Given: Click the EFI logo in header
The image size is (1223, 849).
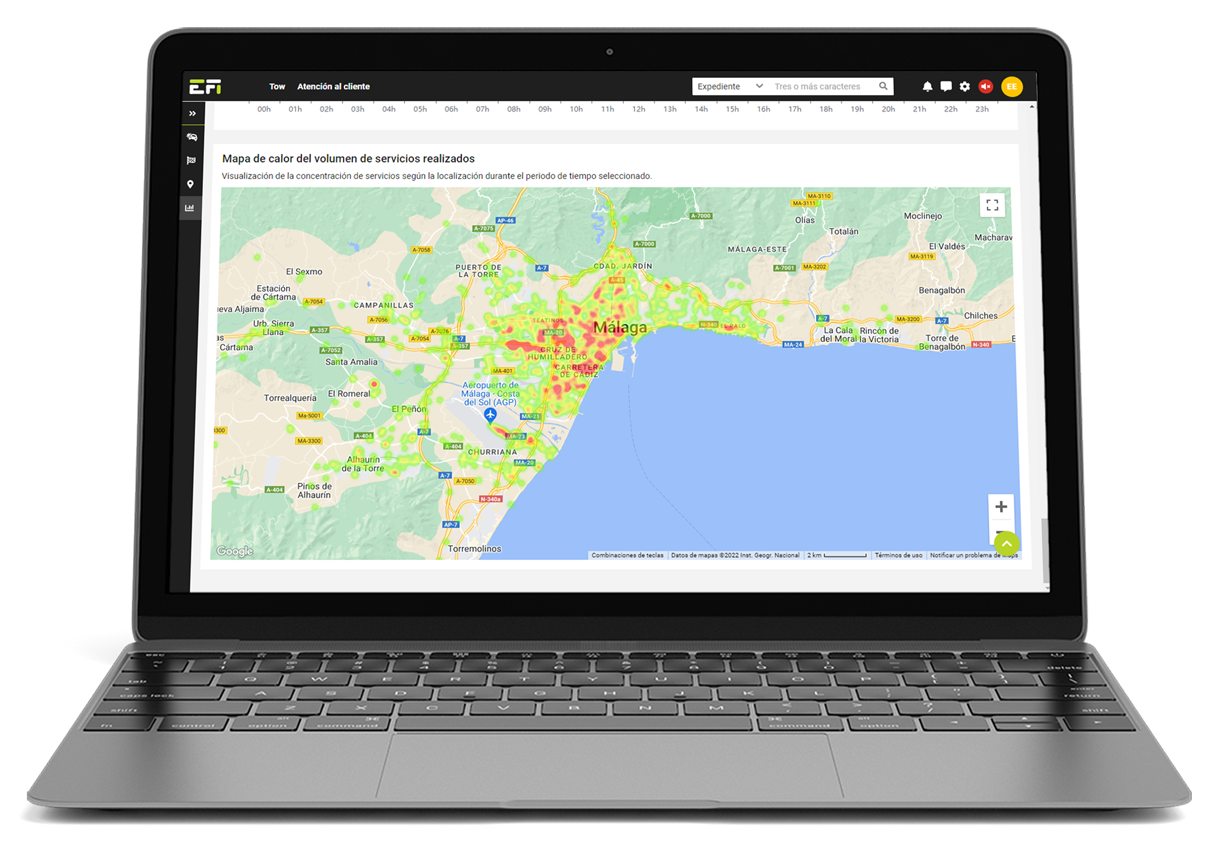Looking at the screenshot, I should point(205,87).
